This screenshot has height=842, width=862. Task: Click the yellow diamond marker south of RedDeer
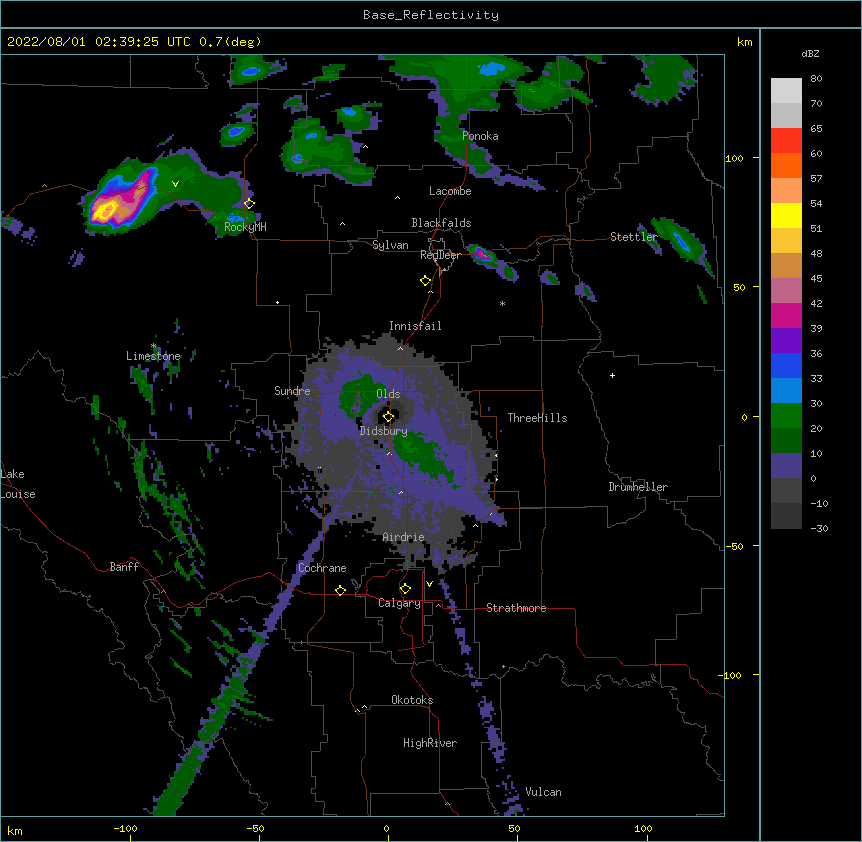[426, 281]
